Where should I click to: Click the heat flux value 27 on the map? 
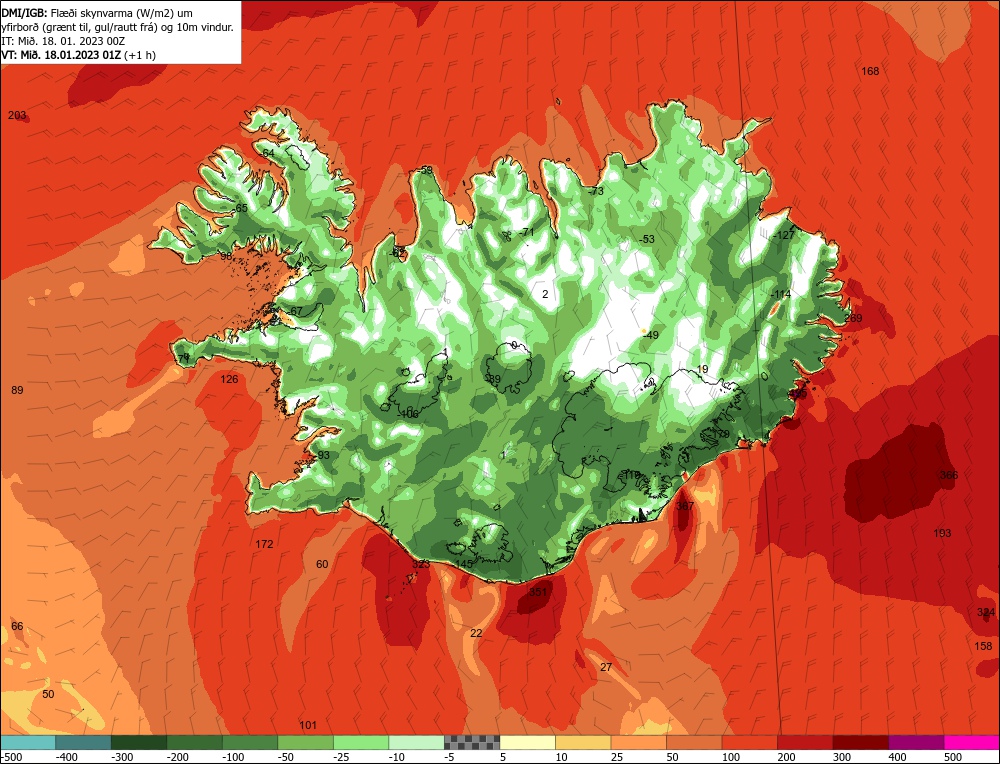606,668
